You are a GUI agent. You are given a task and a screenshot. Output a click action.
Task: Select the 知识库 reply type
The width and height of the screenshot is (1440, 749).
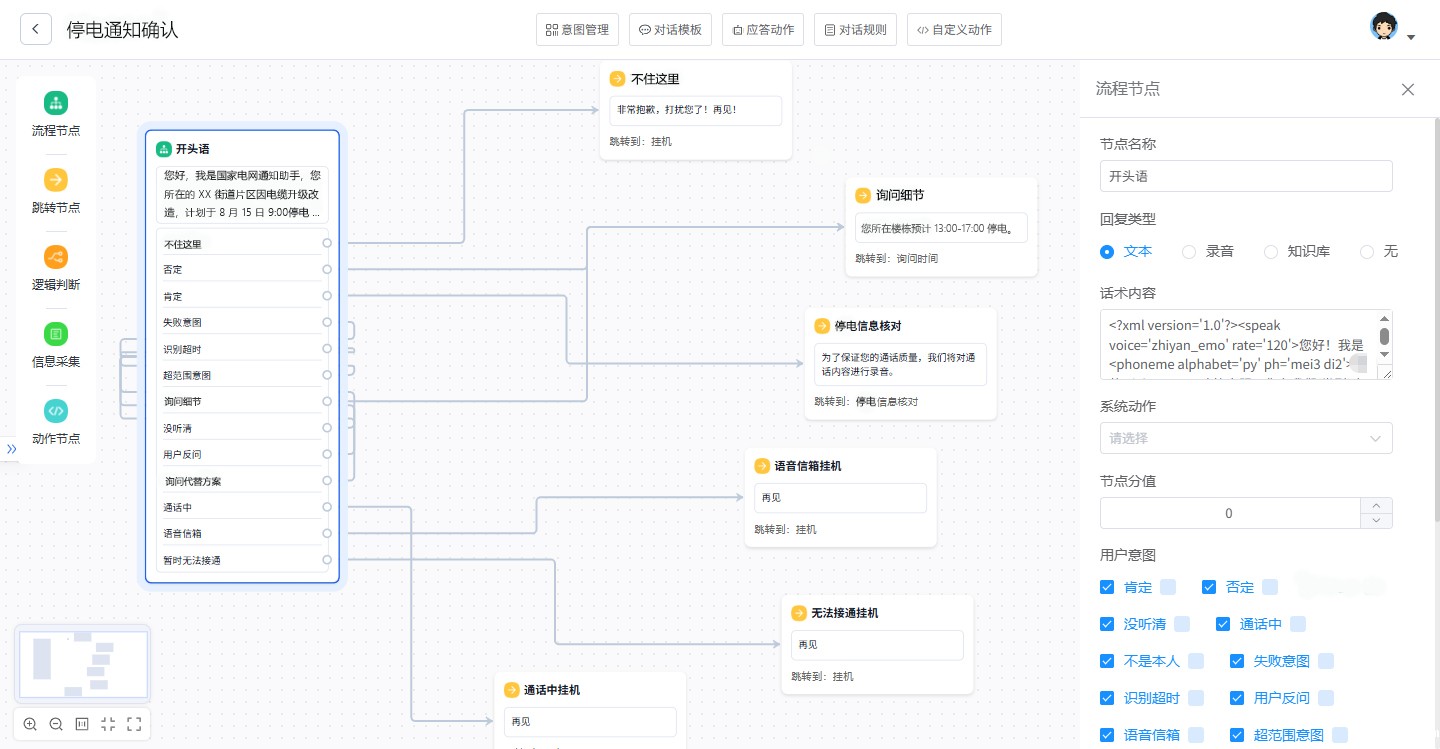pos(1271,252)
